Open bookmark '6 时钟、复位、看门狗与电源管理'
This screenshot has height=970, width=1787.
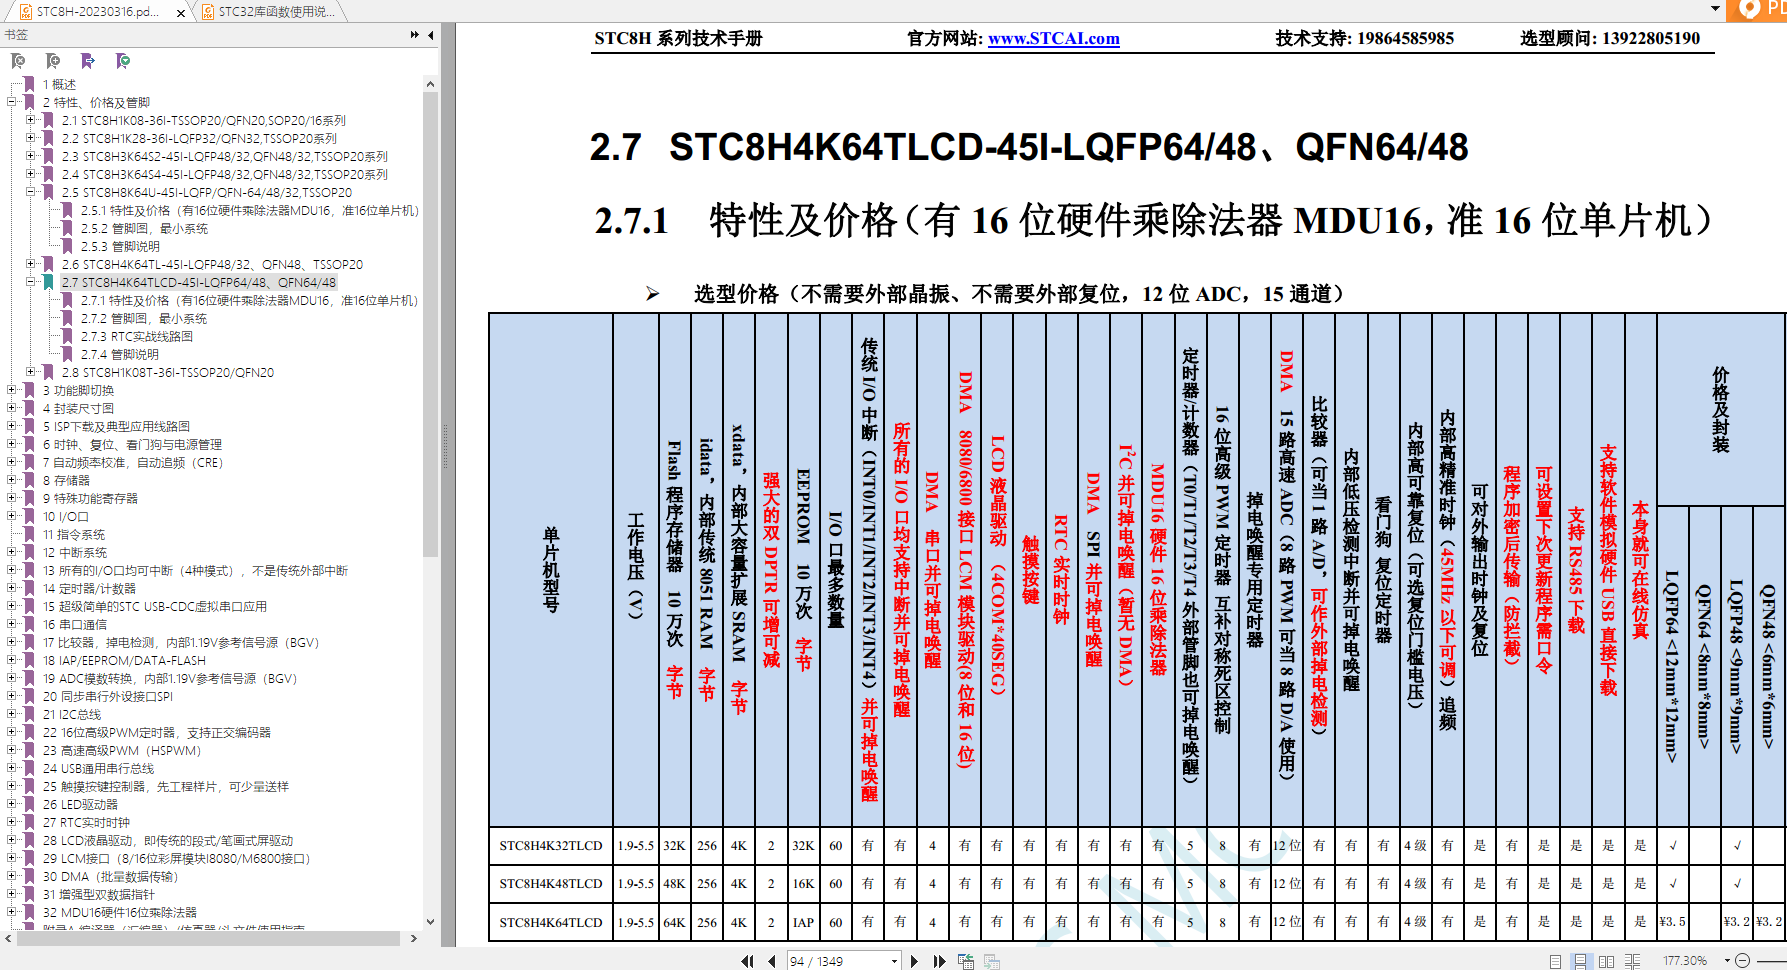132,444
